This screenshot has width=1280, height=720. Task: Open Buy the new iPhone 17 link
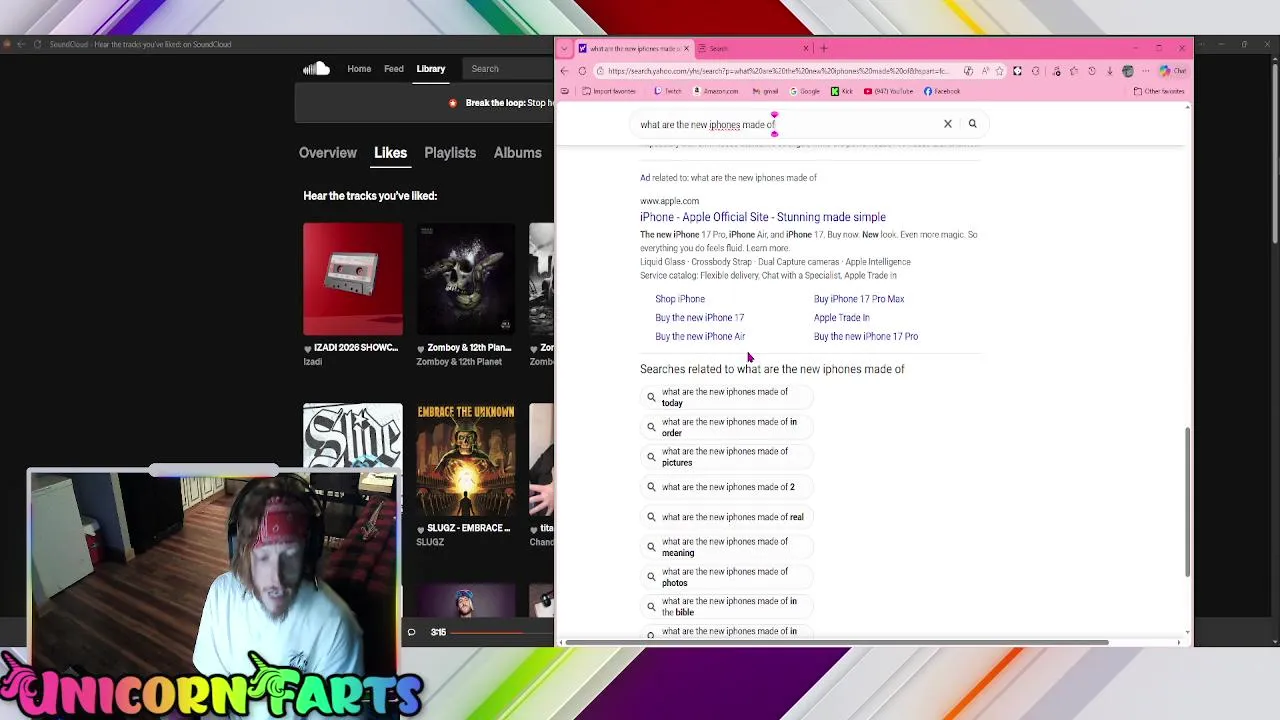(700, 318)
